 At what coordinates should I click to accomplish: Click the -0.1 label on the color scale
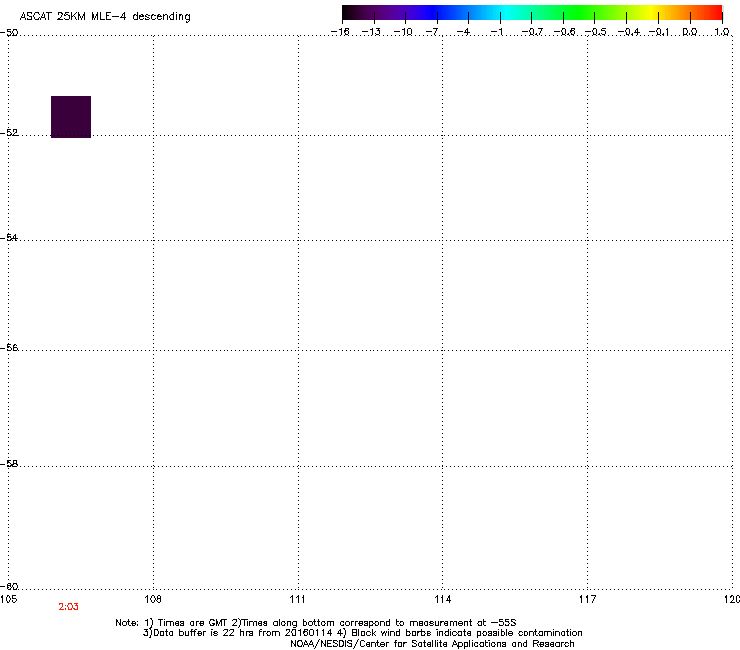pos(659,32)
